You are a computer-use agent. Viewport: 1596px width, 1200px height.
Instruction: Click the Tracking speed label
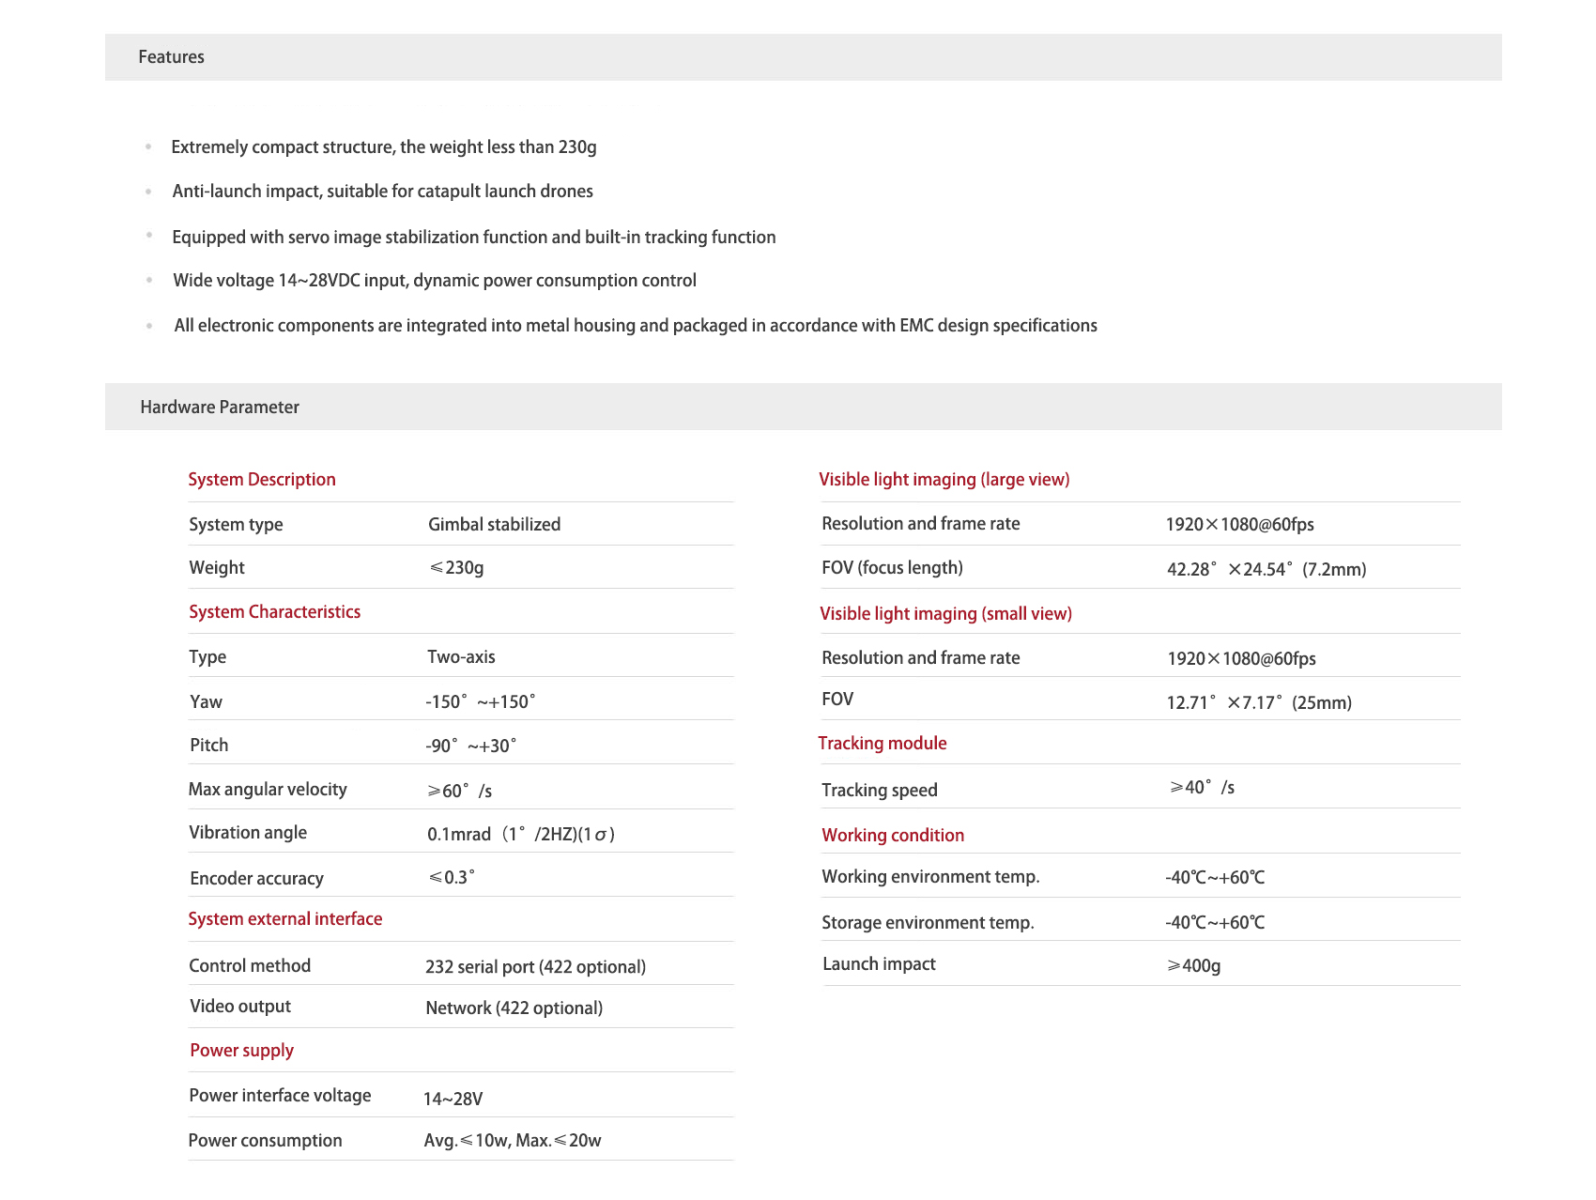click(880, 791)
